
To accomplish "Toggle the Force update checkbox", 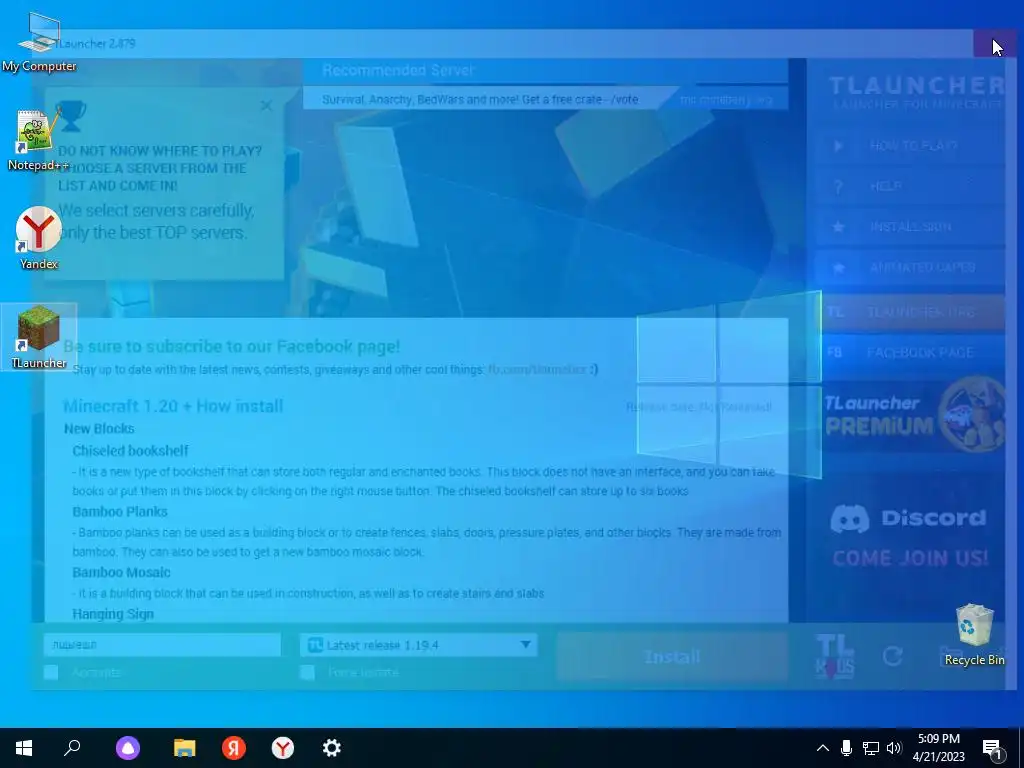I will point(307,672).
